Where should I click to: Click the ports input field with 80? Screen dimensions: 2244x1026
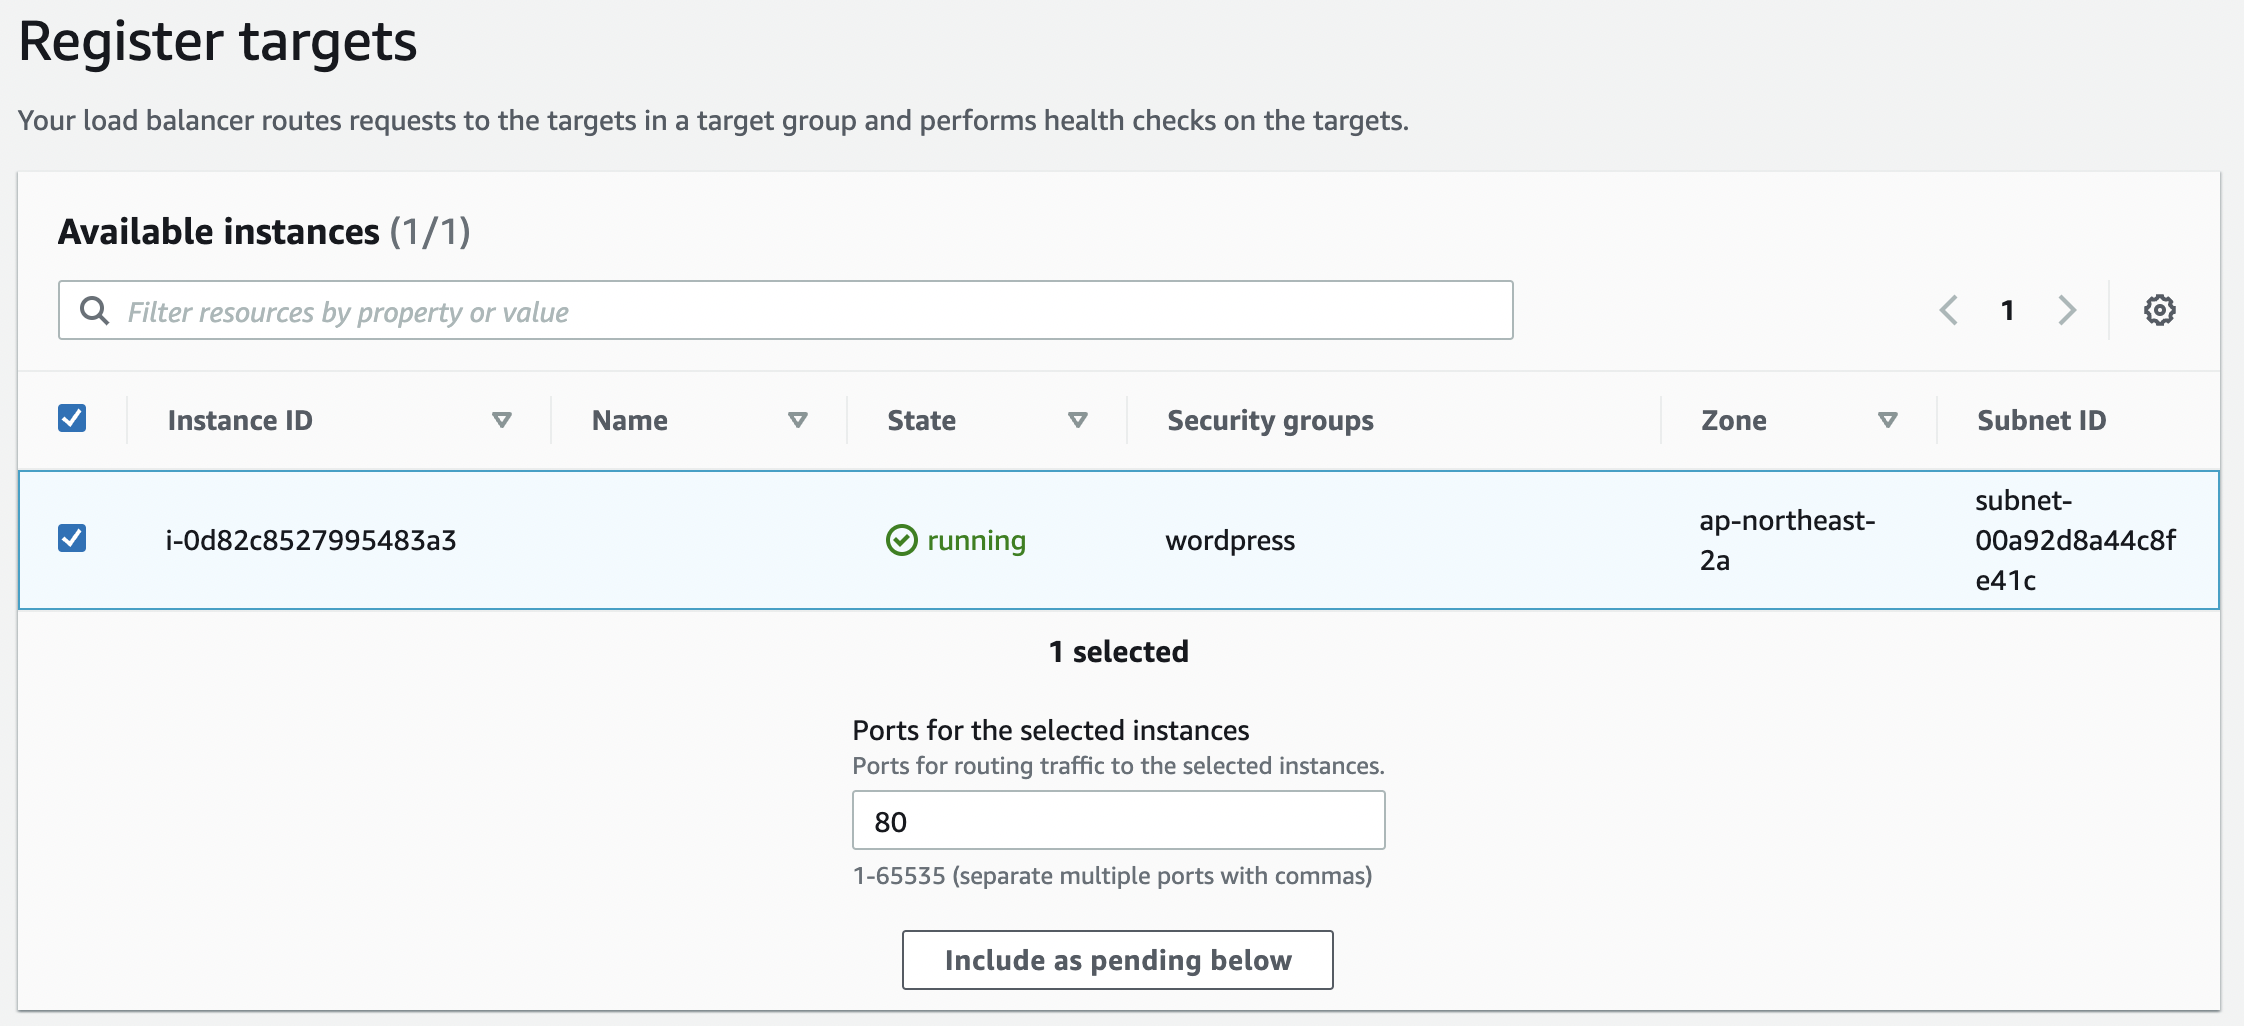coord(1117,821)
